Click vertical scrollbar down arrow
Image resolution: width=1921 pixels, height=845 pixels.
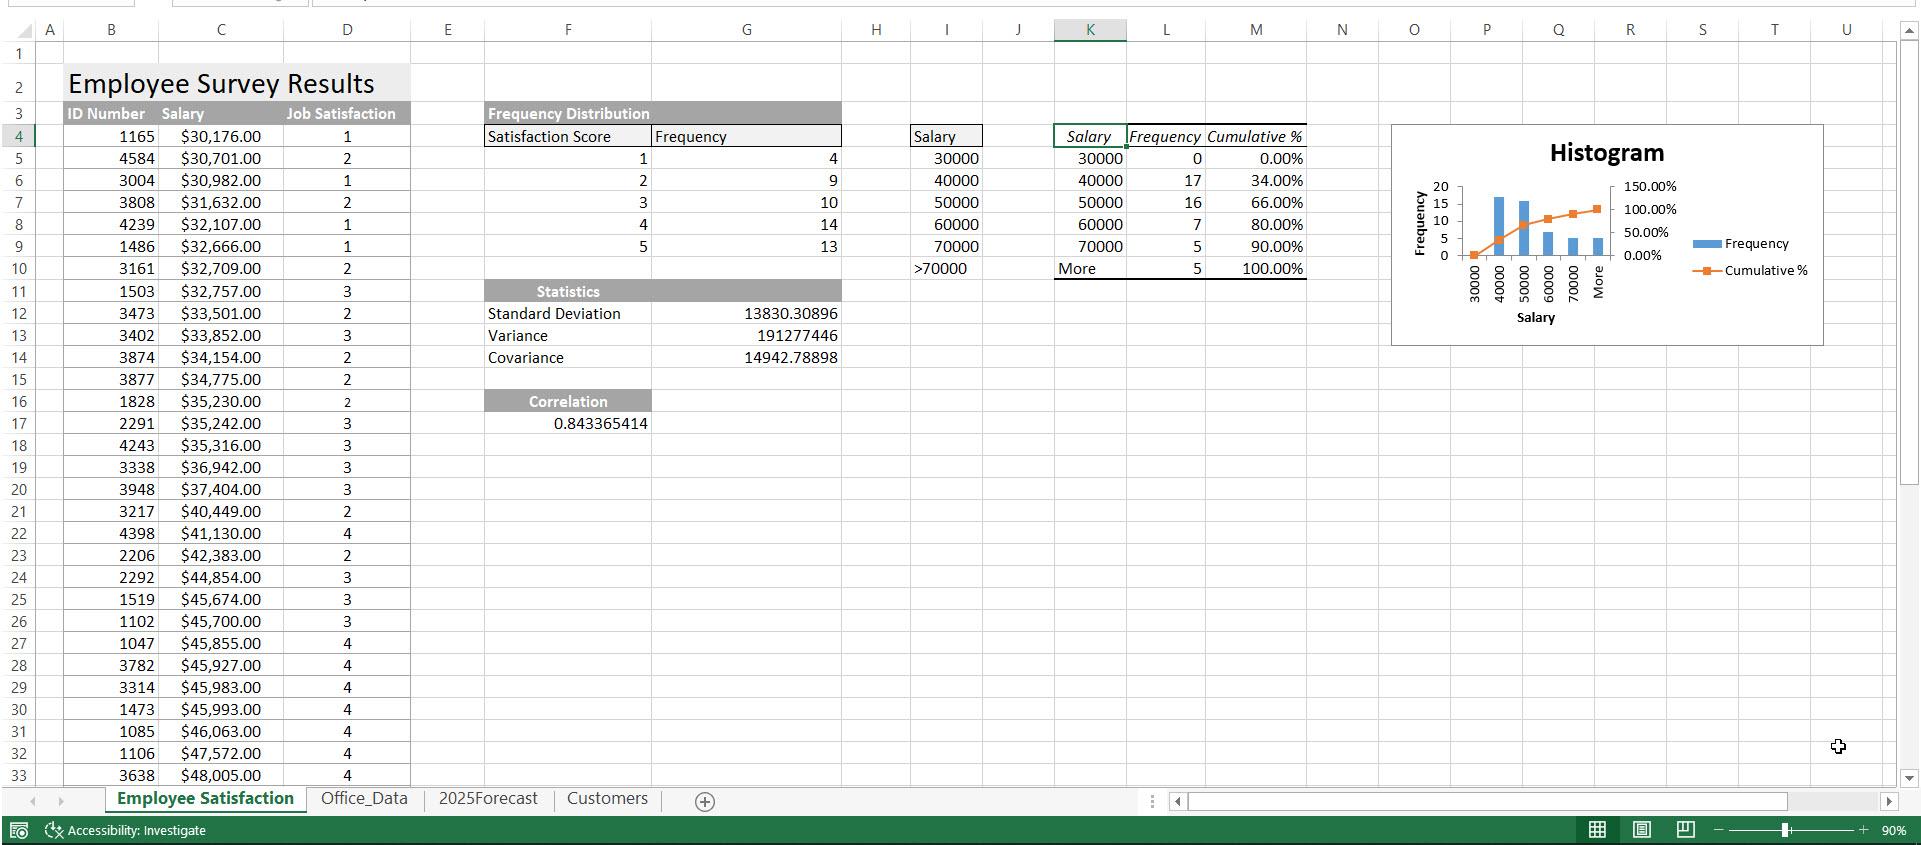(1909, 777)
